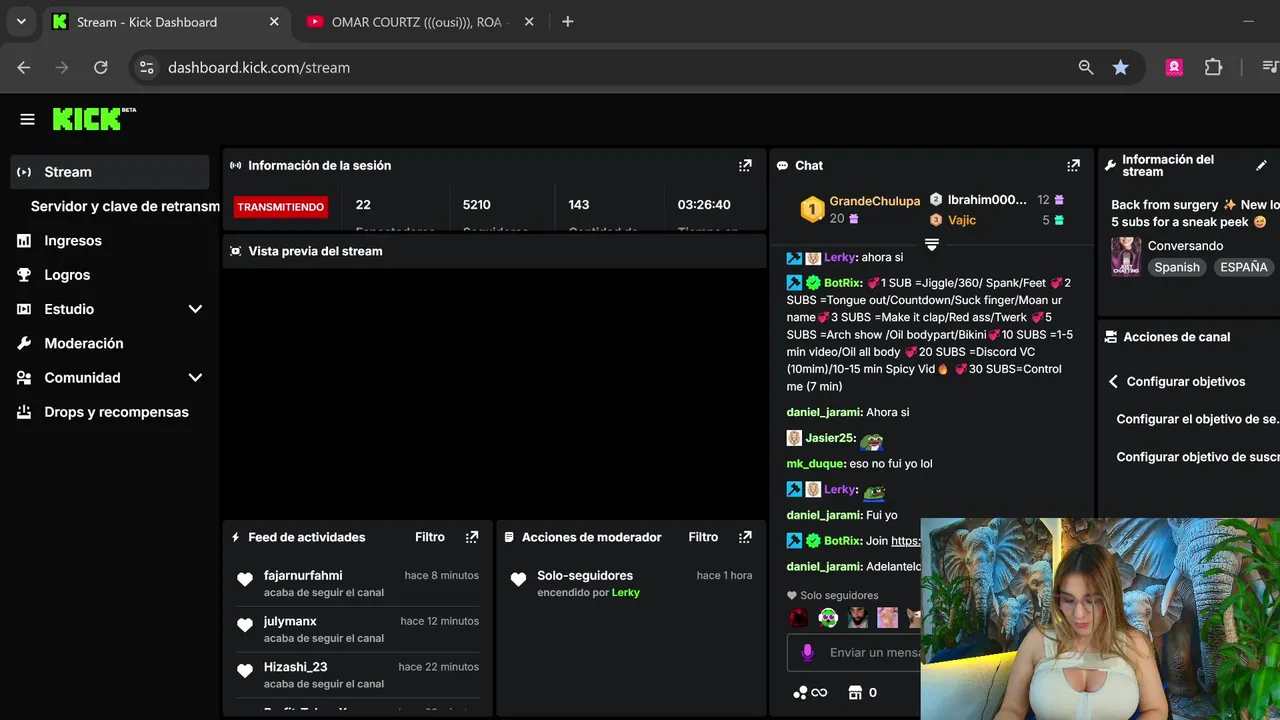The width and height of the screenshot is (1280, 720).
Task: Edit Información del stream with pencil icon
Action: click(1261, 166)
